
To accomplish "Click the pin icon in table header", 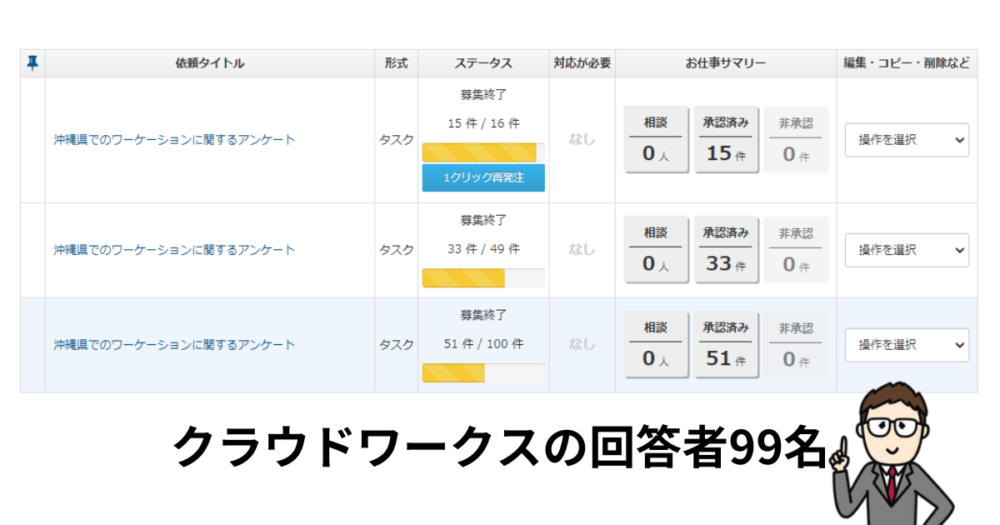I will (x=33, y=63).
